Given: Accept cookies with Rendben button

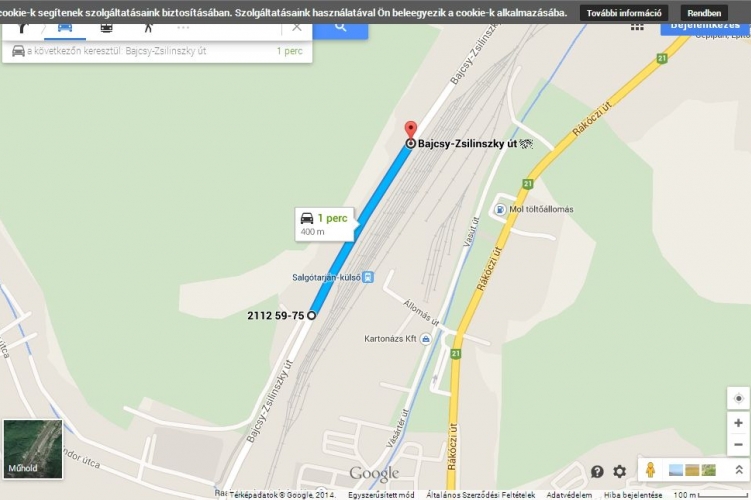Looking at the screenshot, I should (704, 13).
